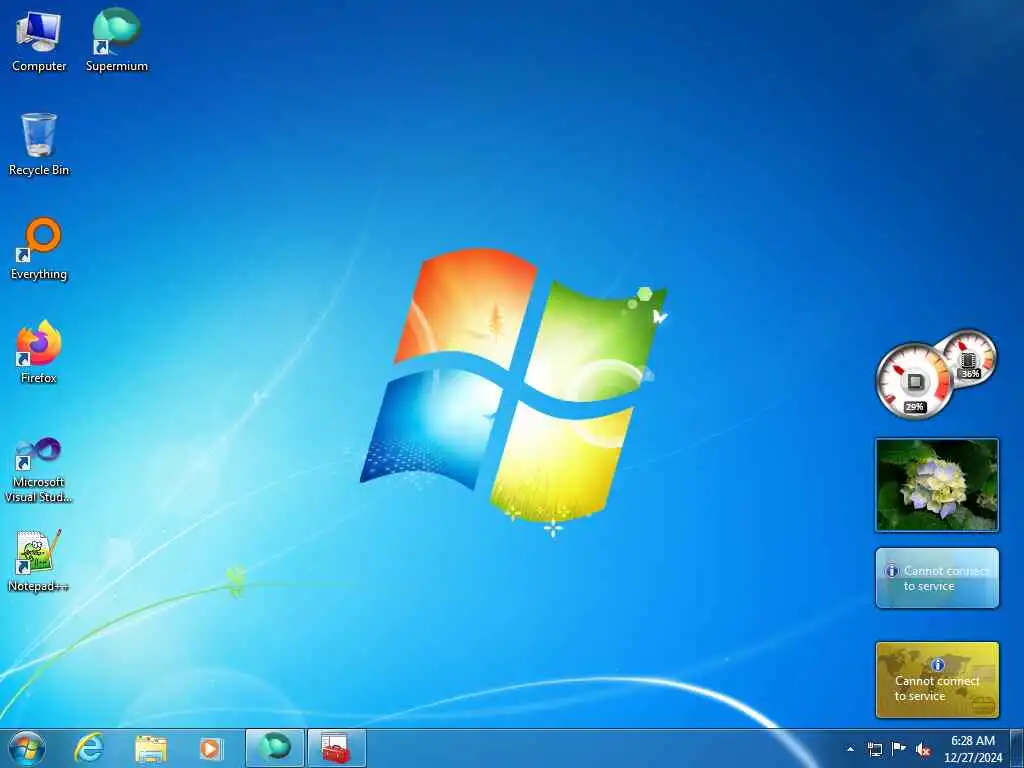Click the Notepad++ label text
This screenshot has height=768, width=1024.
39,586
